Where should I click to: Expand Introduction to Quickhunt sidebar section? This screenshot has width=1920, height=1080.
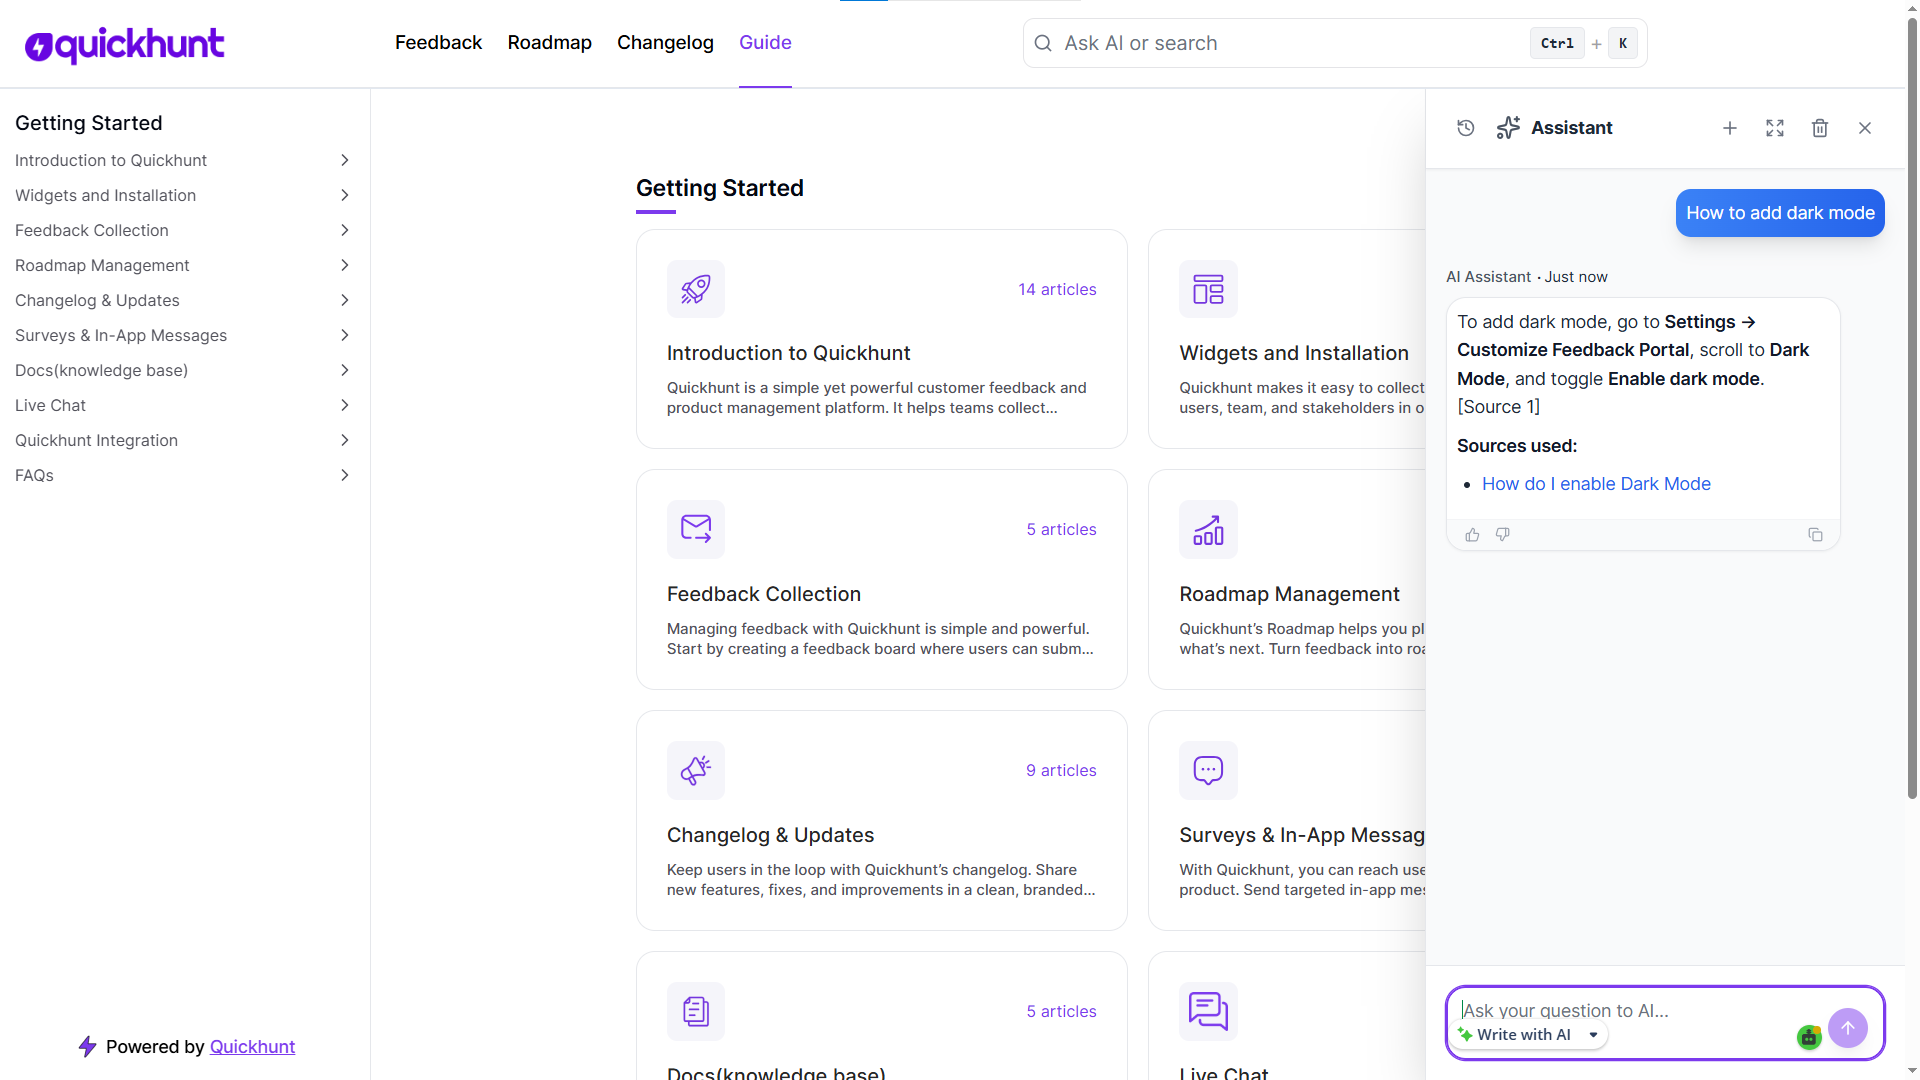(345, 160)
